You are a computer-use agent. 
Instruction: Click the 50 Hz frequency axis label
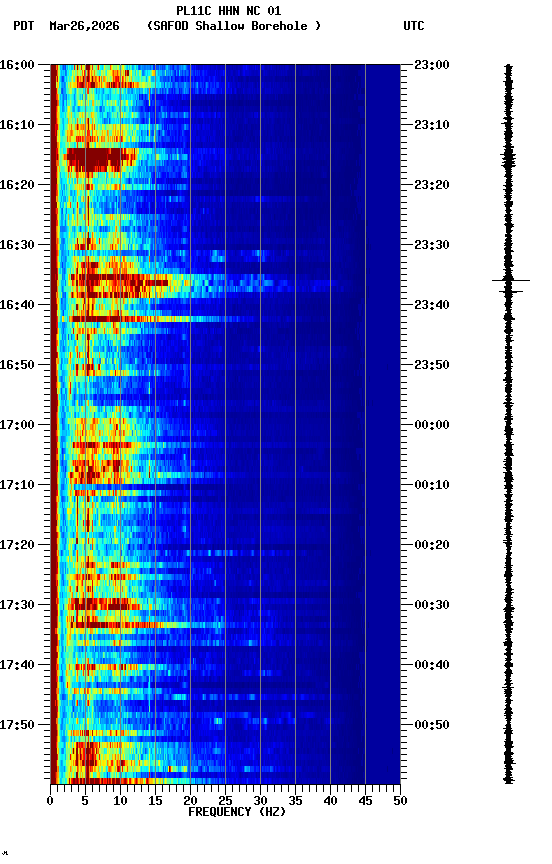(400, 801)
